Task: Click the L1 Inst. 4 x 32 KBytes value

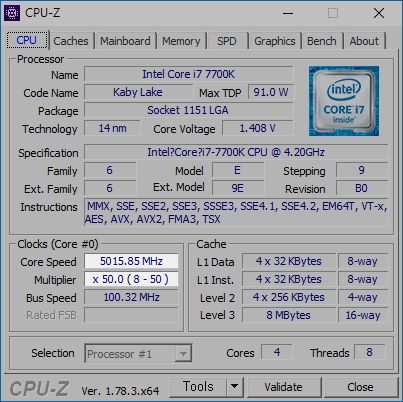Action: 289,279
